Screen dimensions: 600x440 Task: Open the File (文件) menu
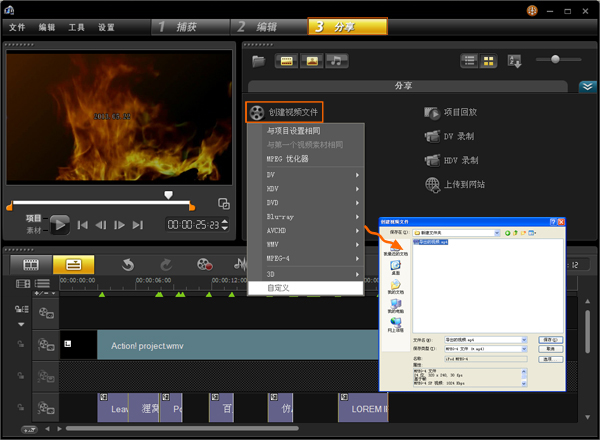click(x=17, y=27)
